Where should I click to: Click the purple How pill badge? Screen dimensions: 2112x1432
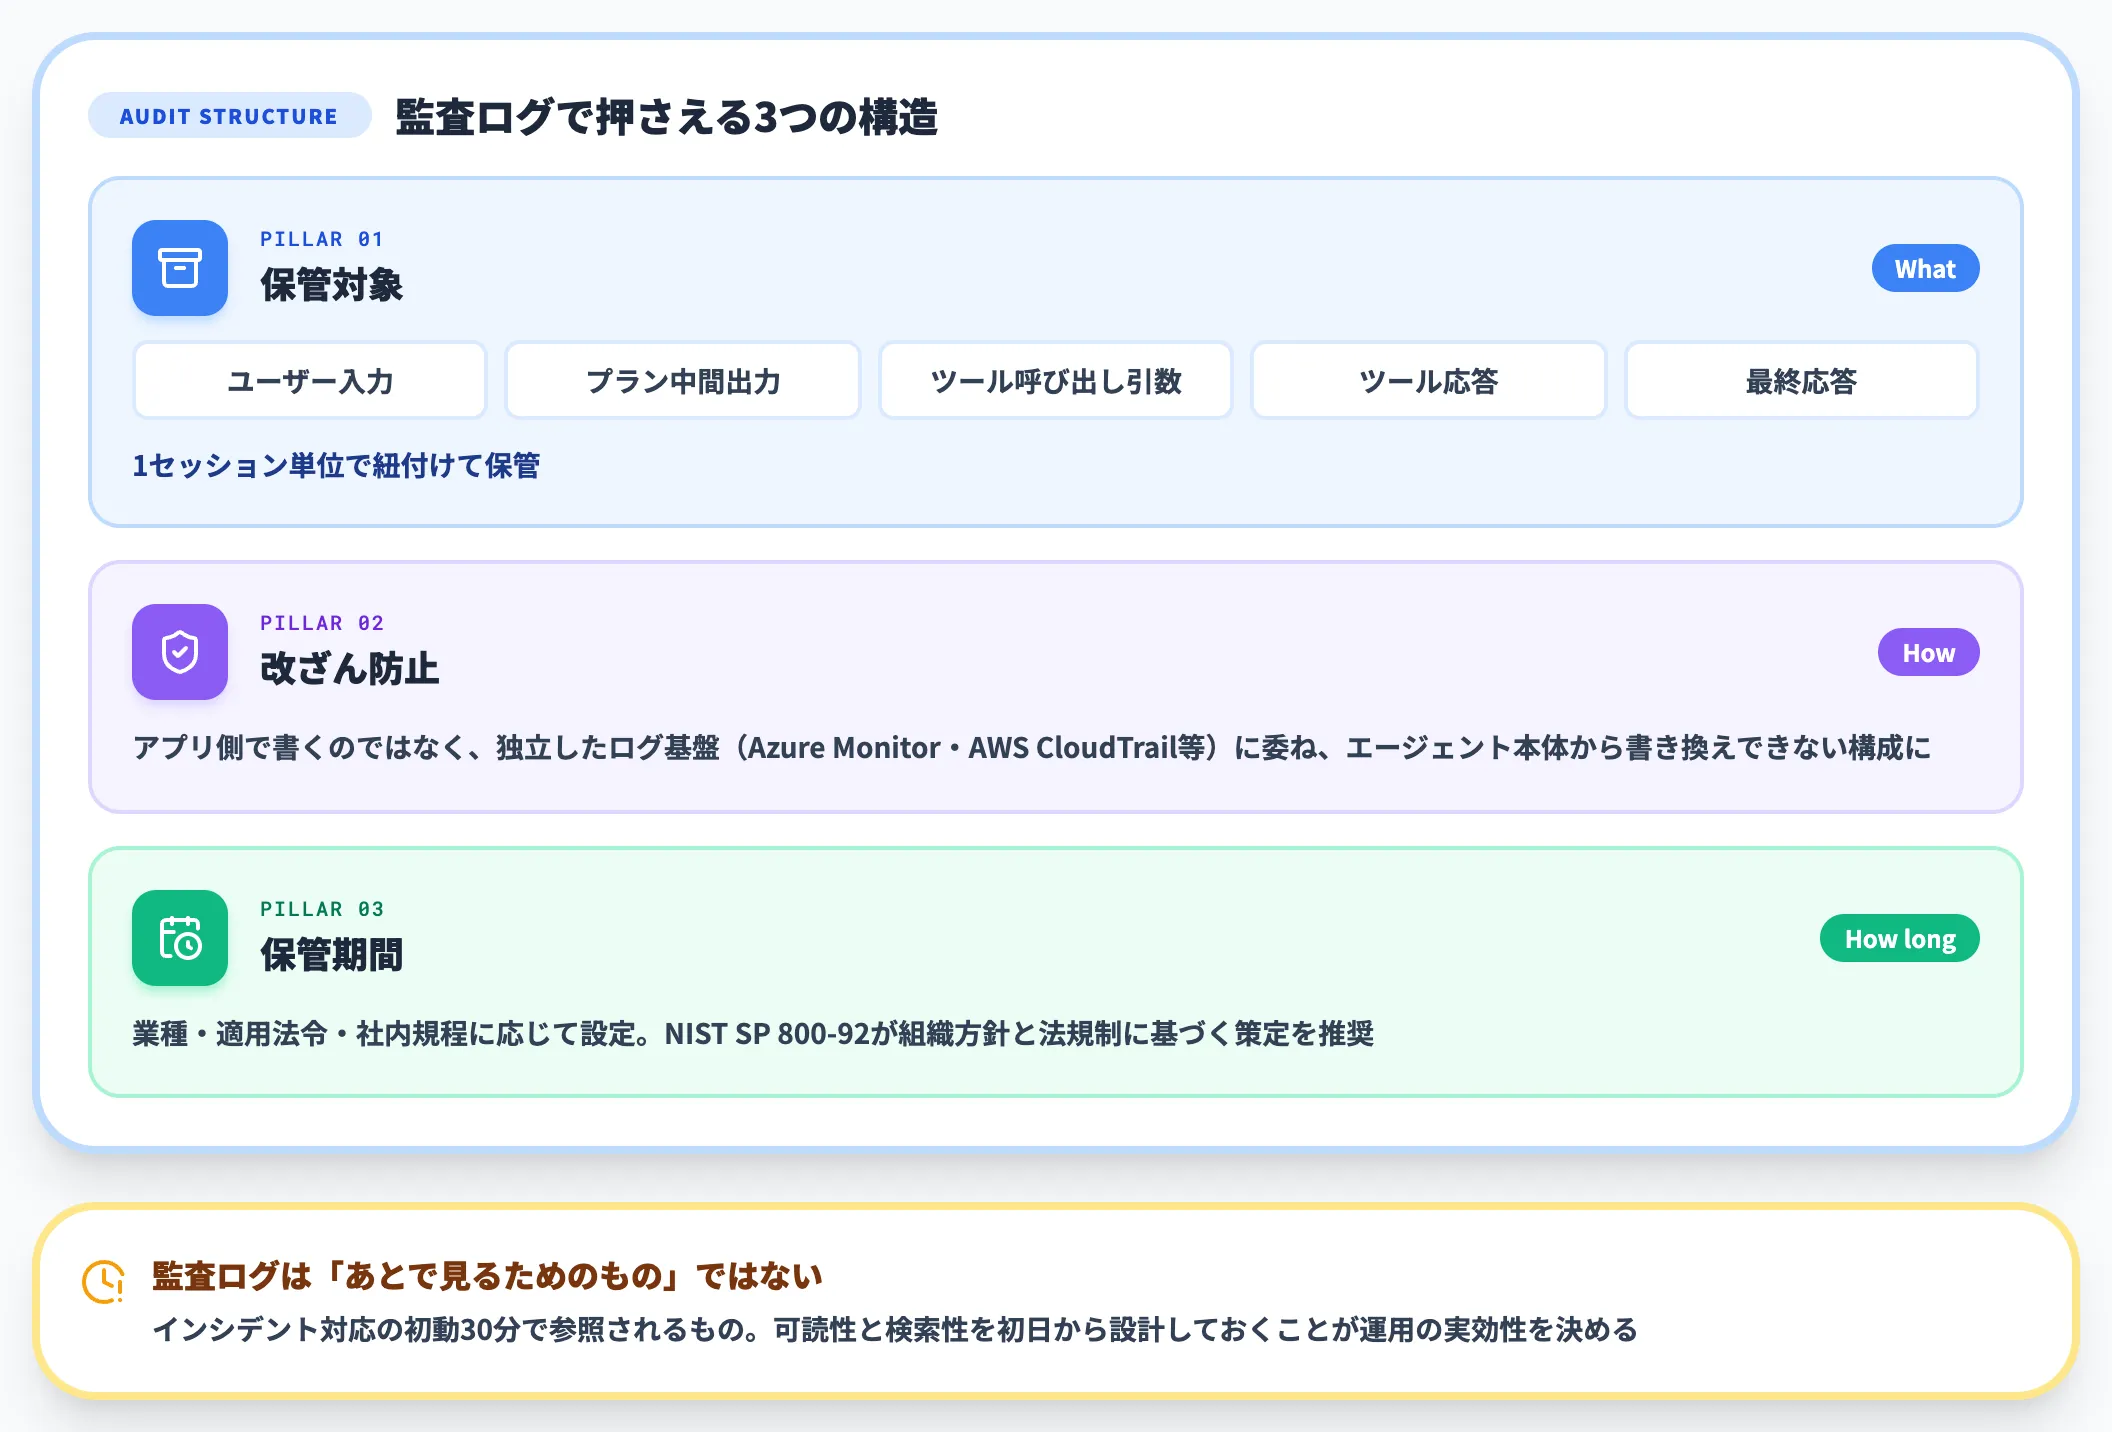[x=1928, y=653]
